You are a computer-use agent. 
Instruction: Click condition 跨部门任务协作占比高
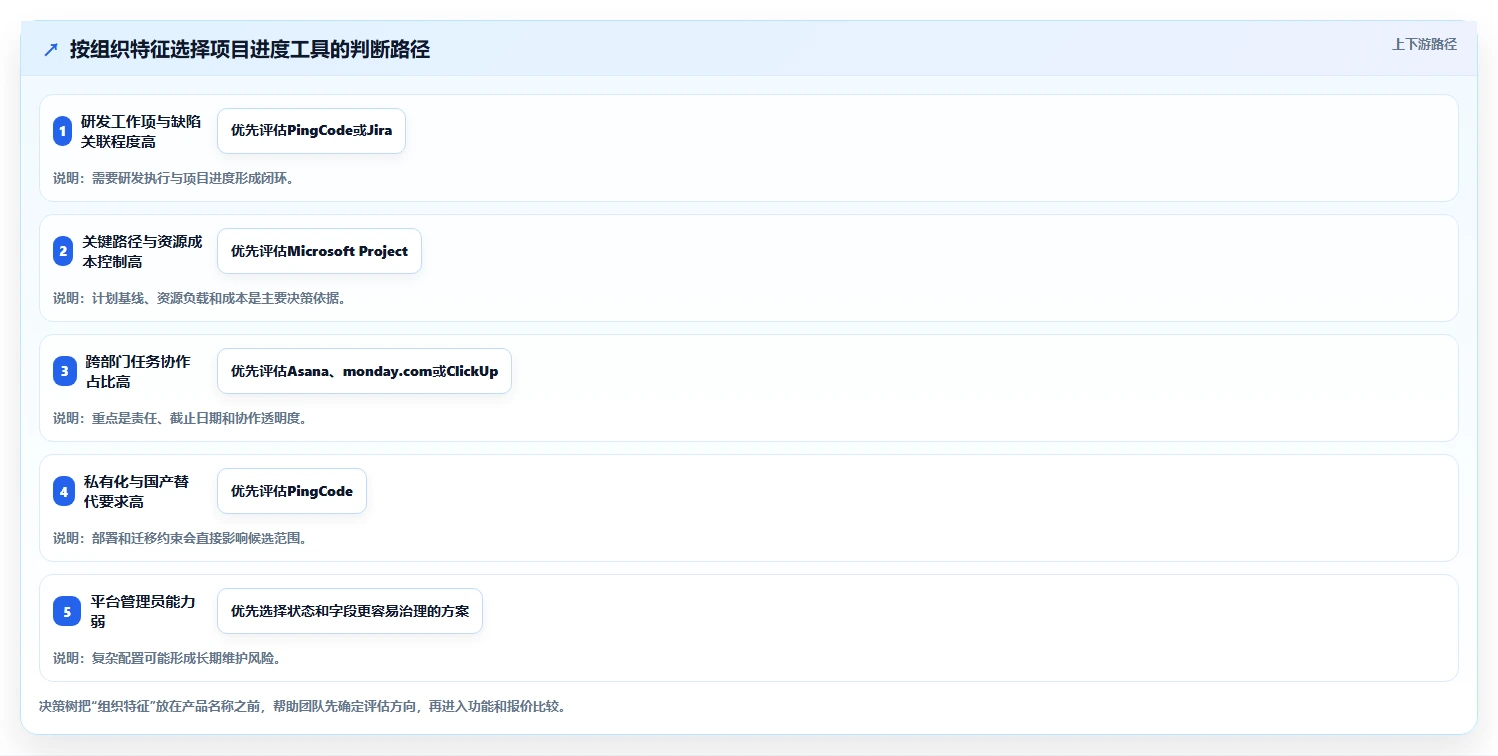(138, 371)
